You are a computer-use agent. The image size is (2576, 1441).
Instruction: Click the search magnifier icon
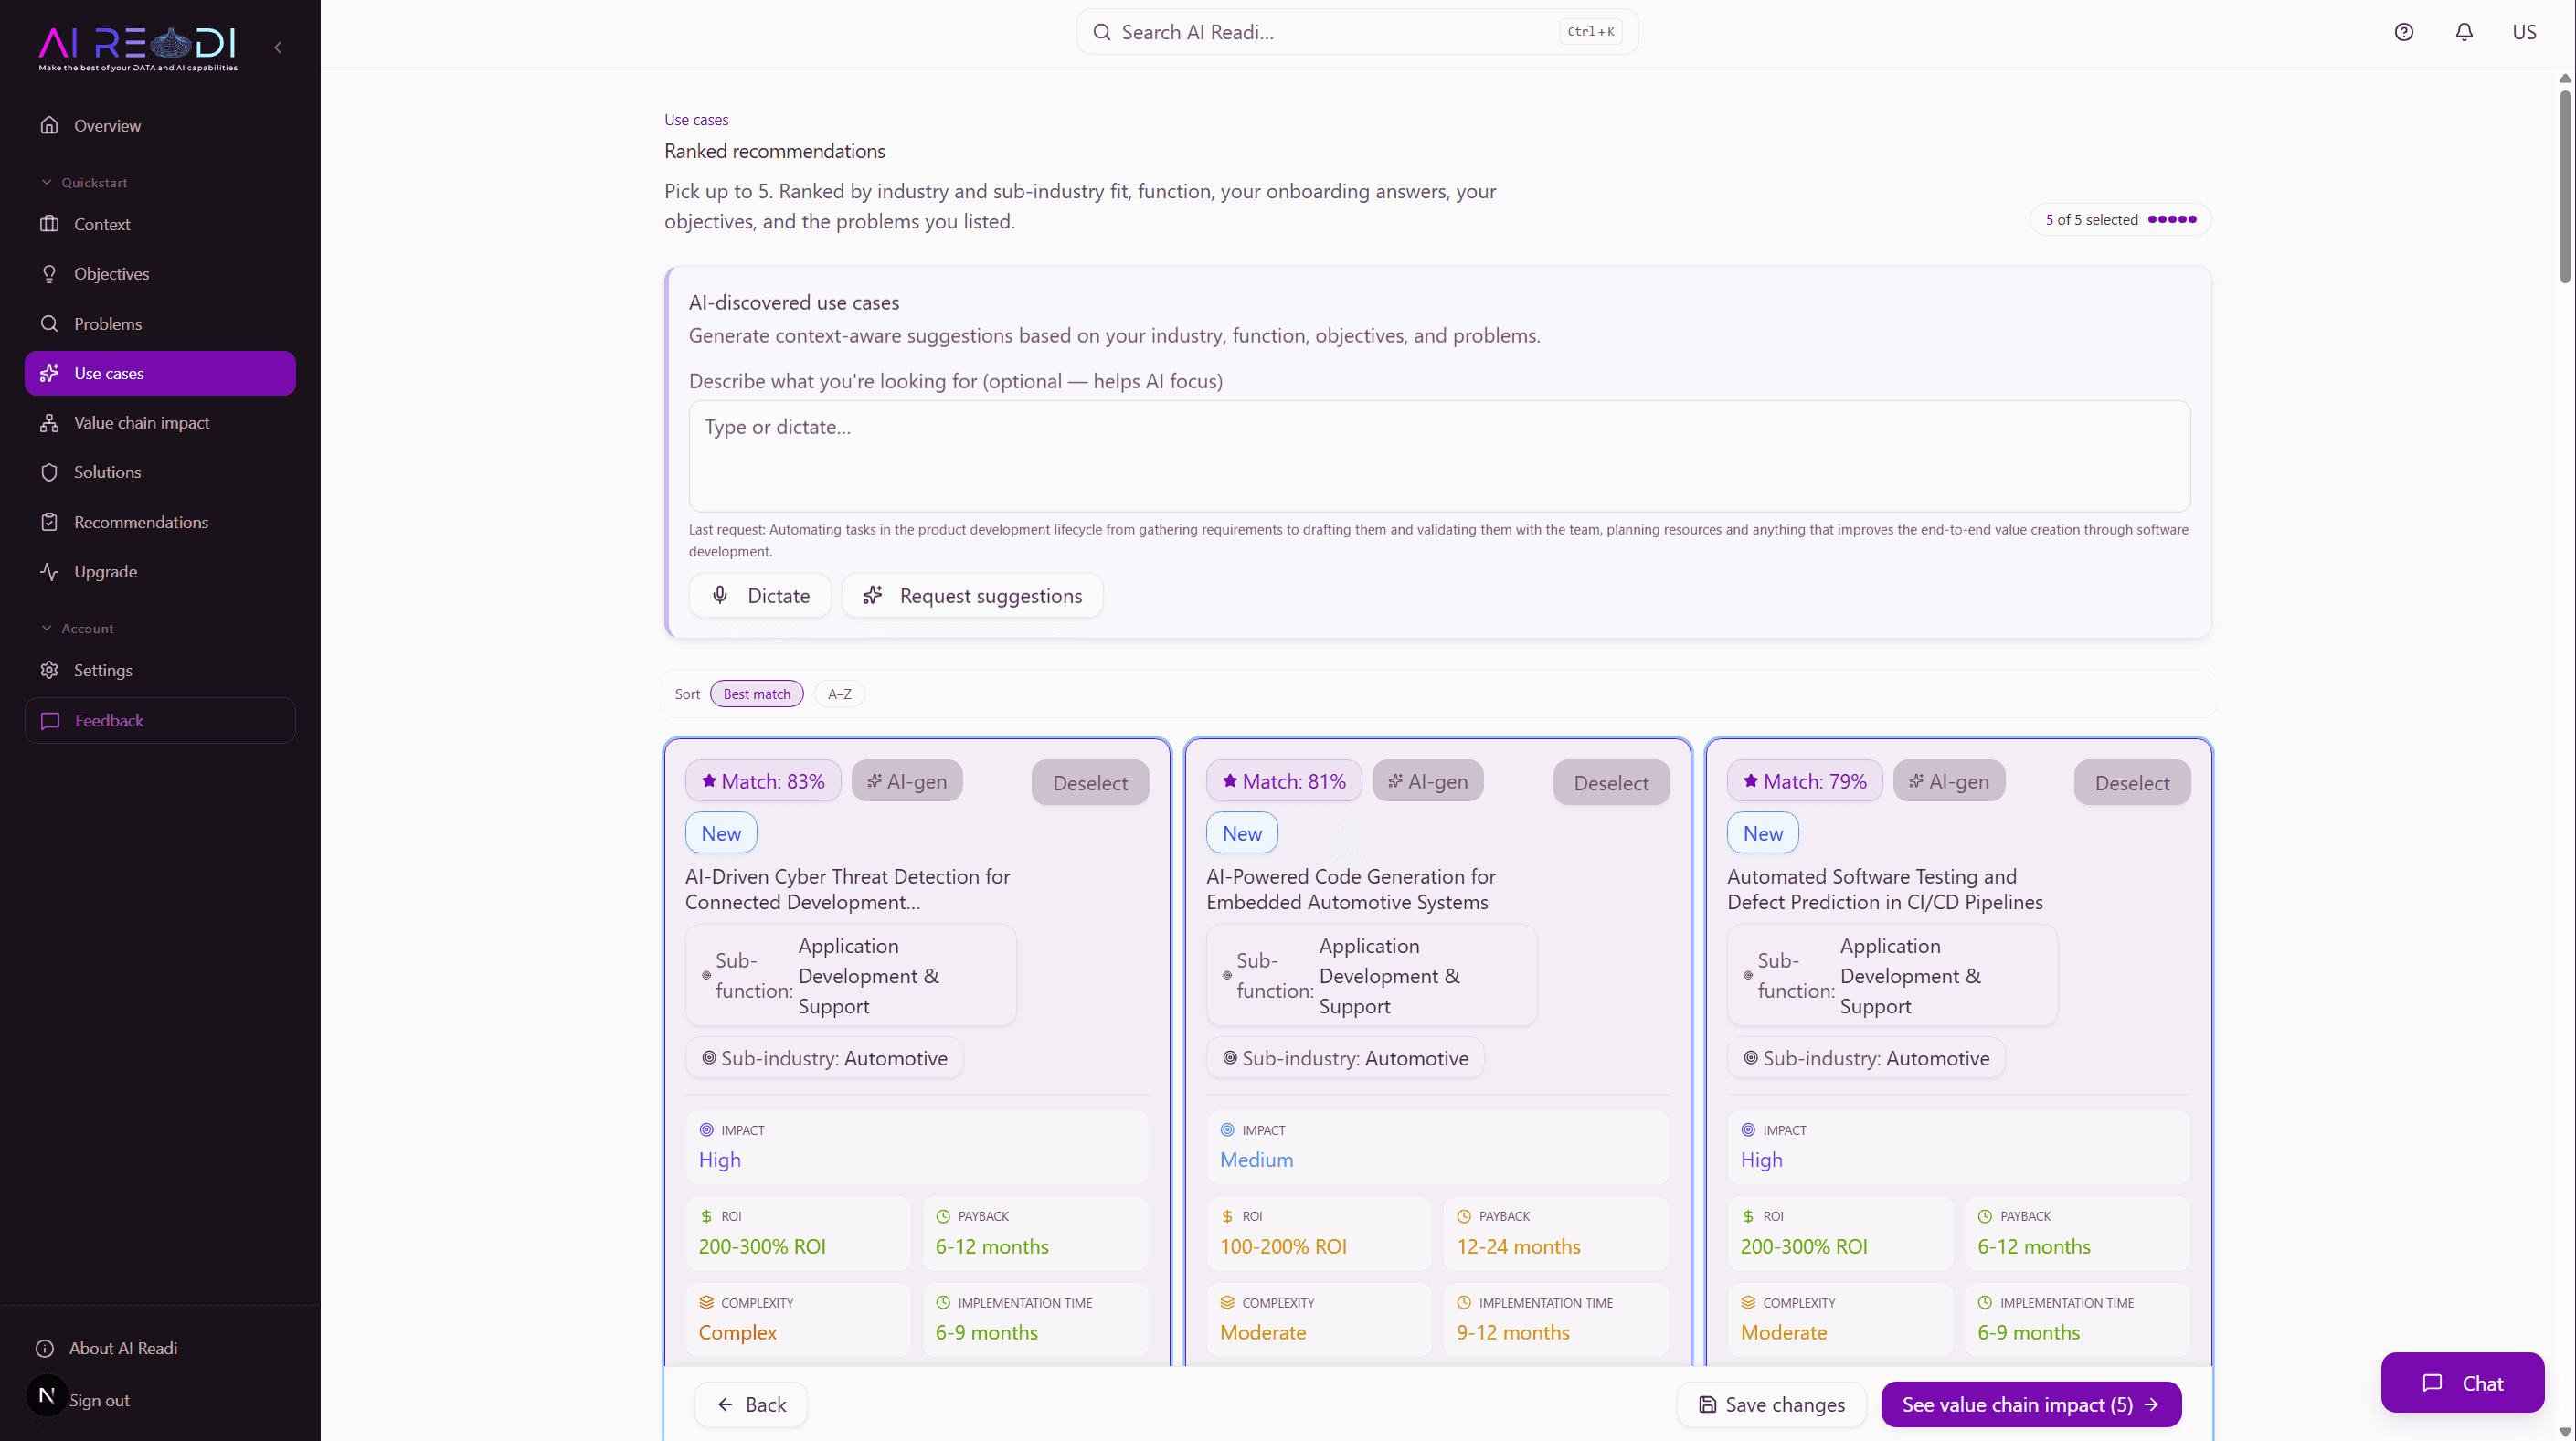click(x=1102, y=32)
